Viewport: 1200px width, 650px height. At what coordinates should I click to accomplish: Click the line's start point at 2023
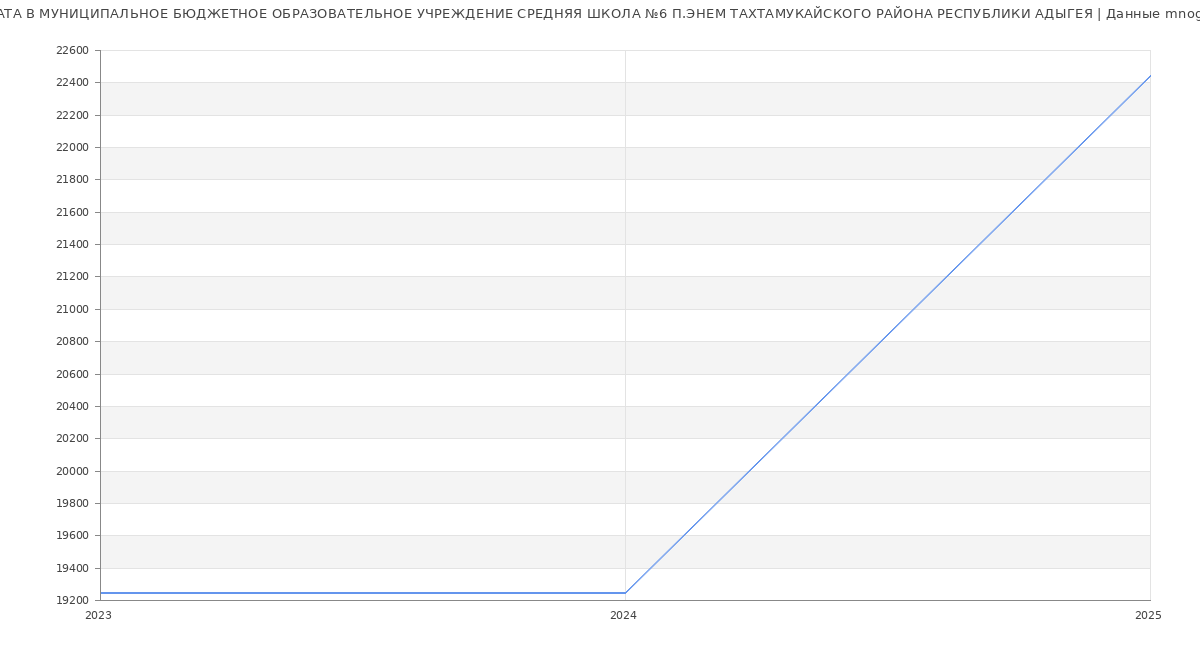[x=101, y=593]
